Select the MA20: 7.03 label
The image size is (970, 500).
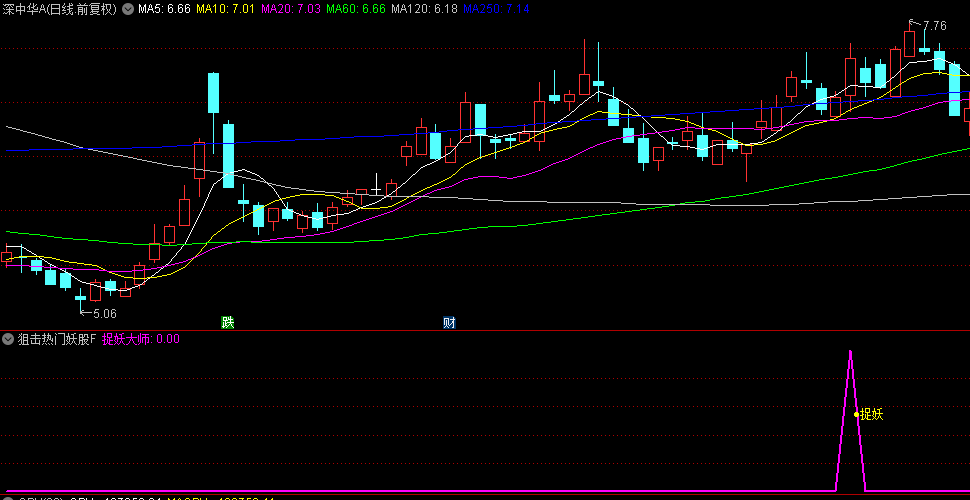[x=290, y=9]
